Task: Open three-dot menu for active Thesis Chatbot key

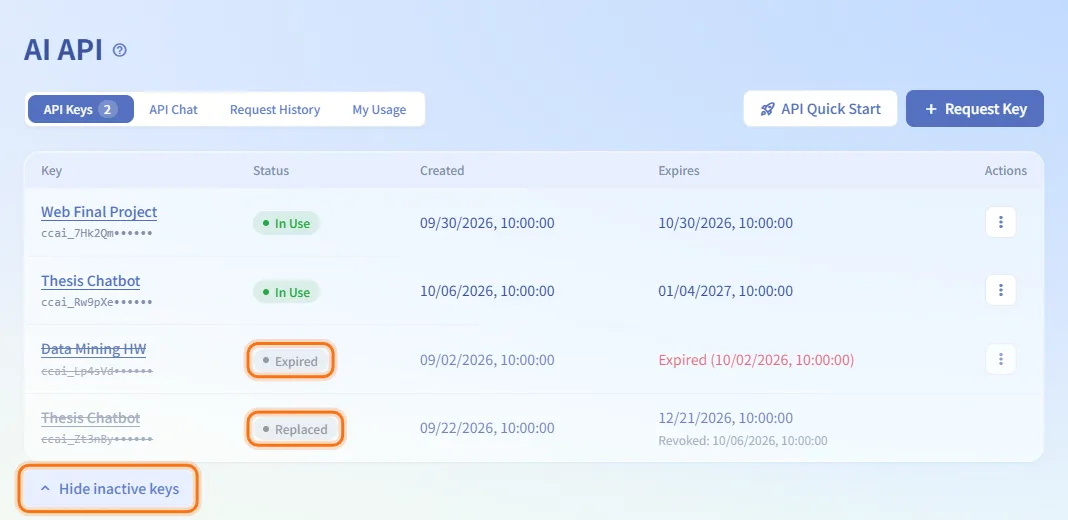Action: (x=1001, y=290)
